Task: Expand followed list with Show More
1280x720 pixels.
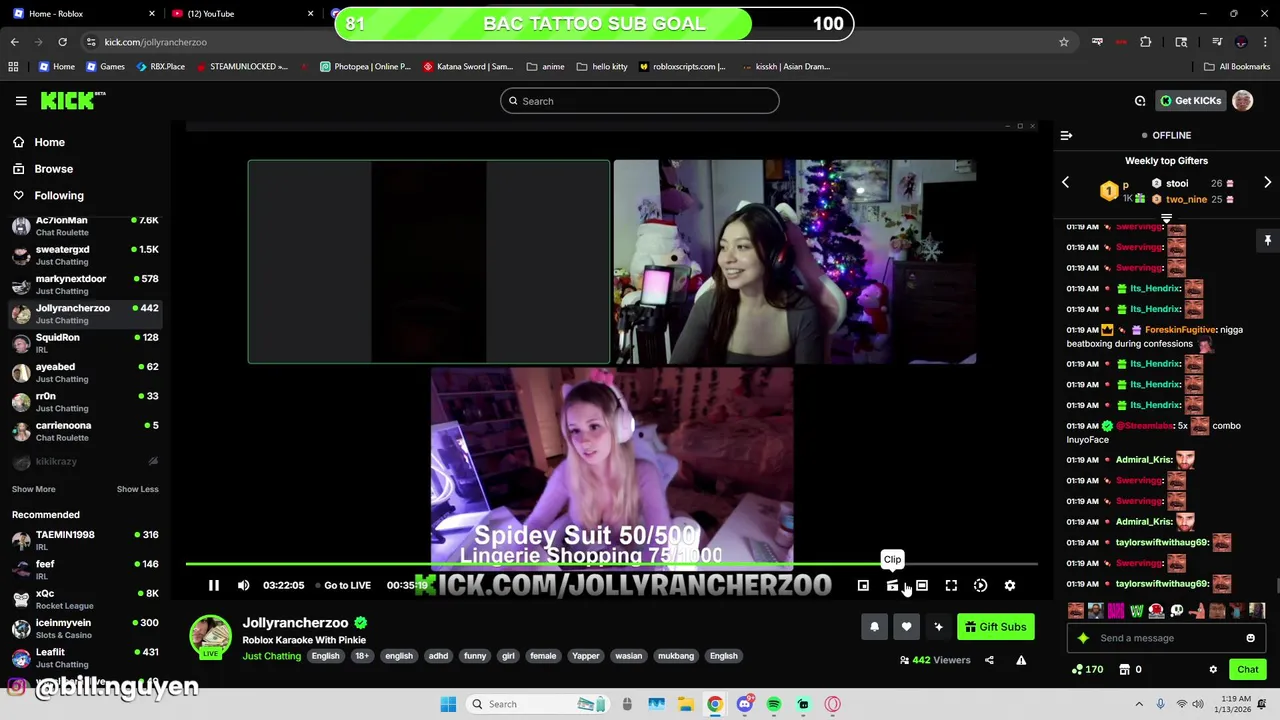Action: (33, 489)
